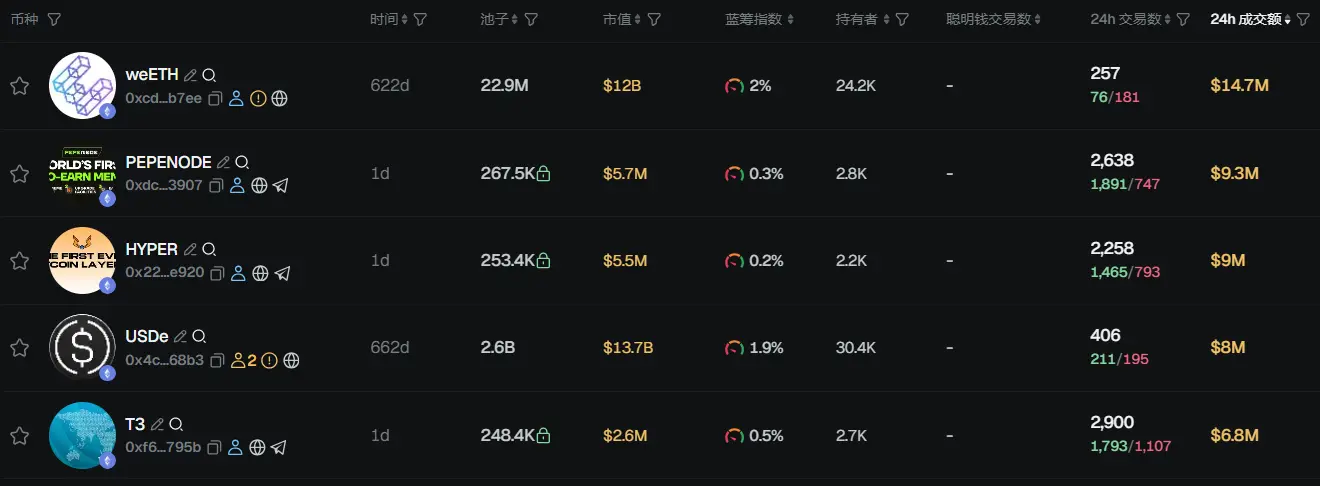Open the PEPENODE token name link
Screen dimensions: 1320x486
[168, 162]
